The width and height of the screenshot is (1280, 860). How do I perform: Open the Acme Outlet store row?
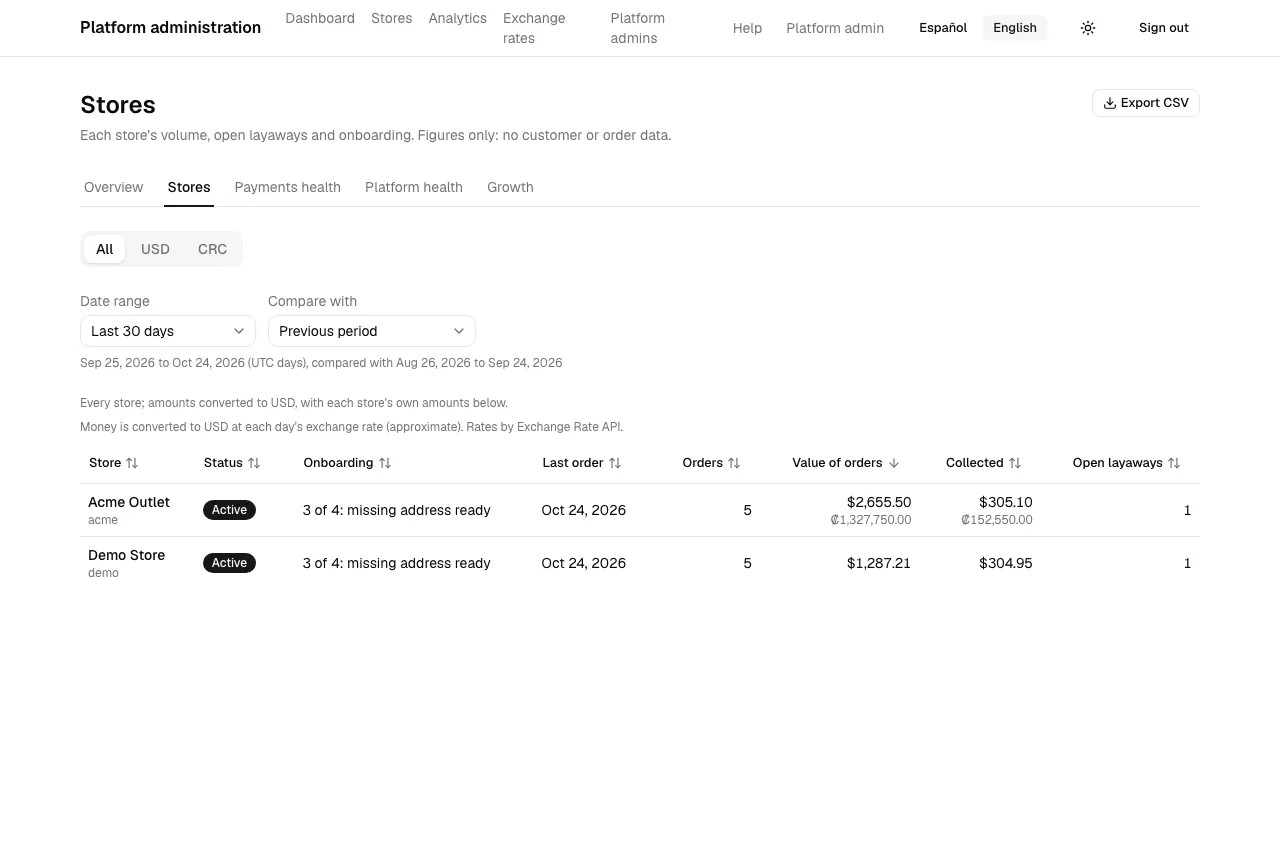point(640,510)
